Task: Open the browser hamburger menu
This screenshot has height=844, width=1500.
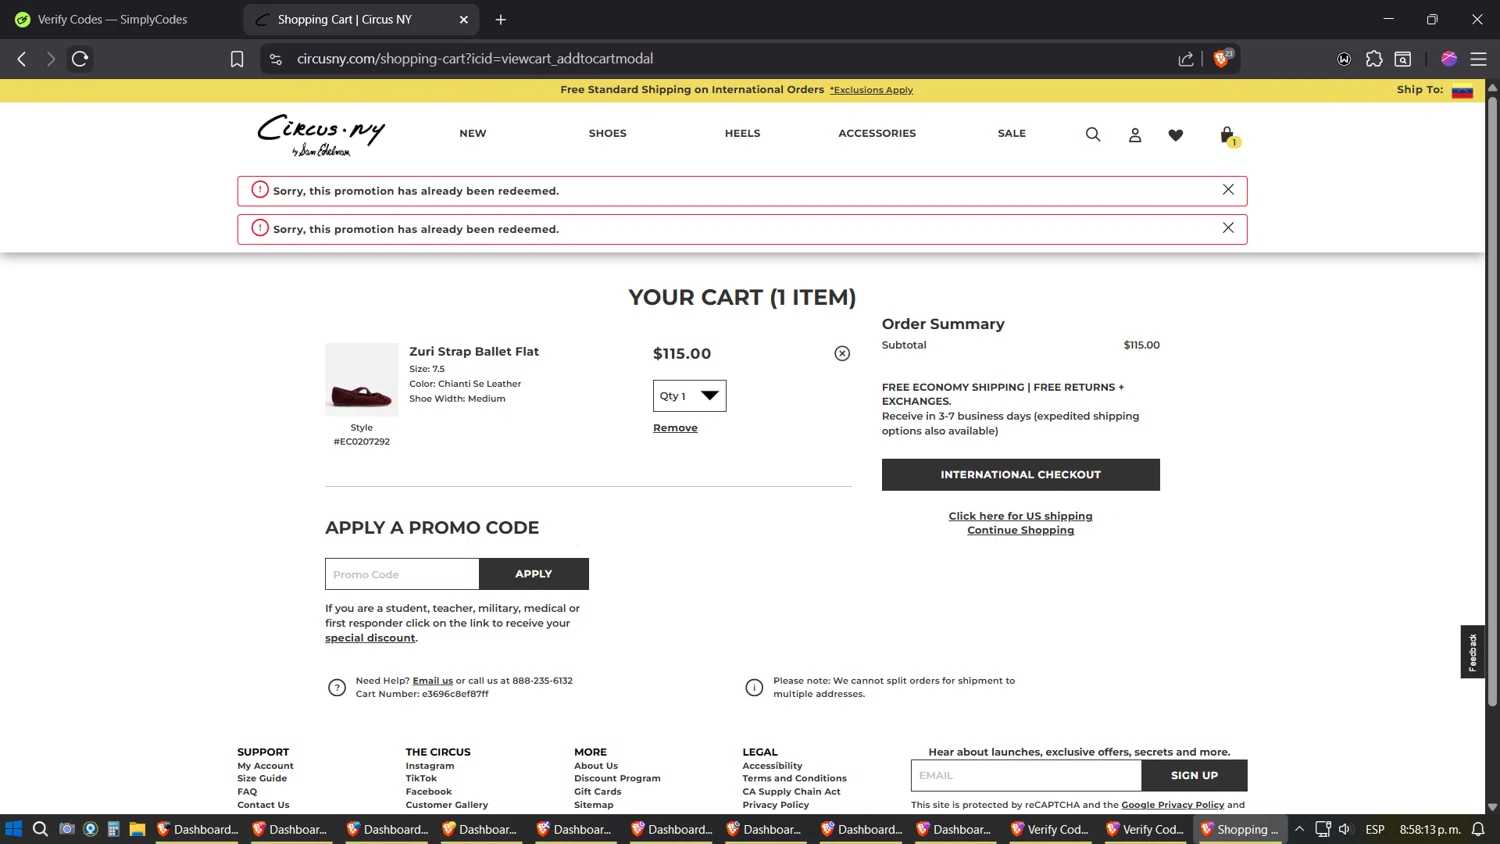Action: click(1478, 59)
